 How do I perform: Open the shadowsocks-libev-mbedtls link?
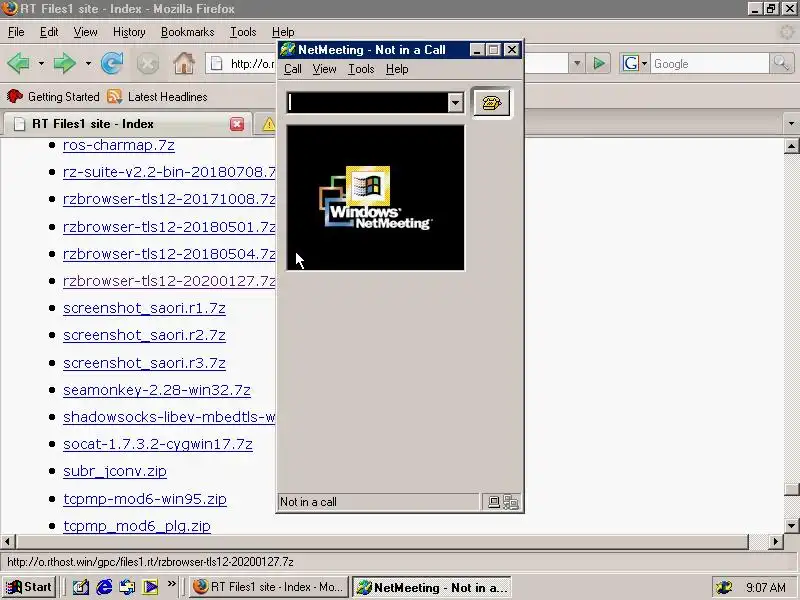(169, 417)
